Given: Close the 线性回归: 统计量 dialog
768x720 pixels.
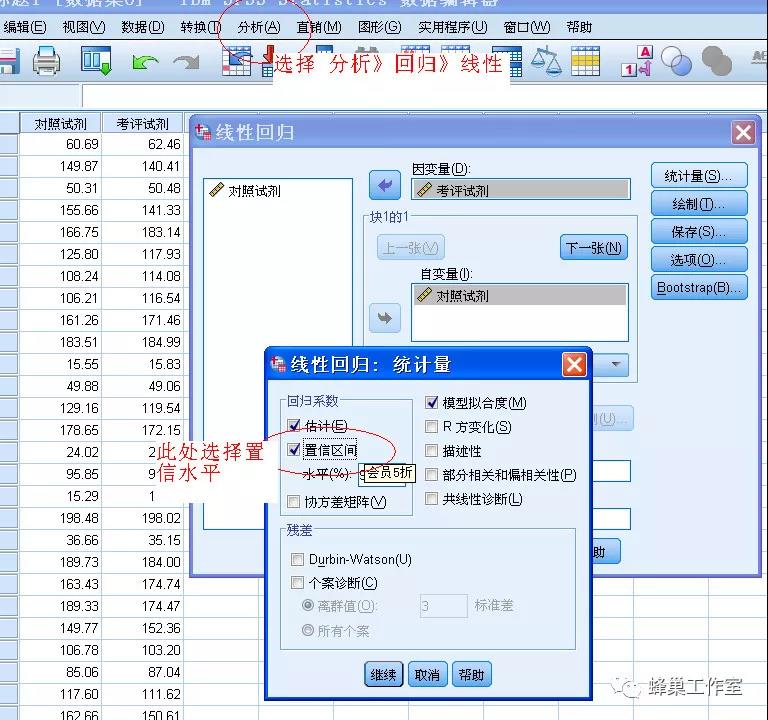Looking at the screenshot, I should click(574, 365).
